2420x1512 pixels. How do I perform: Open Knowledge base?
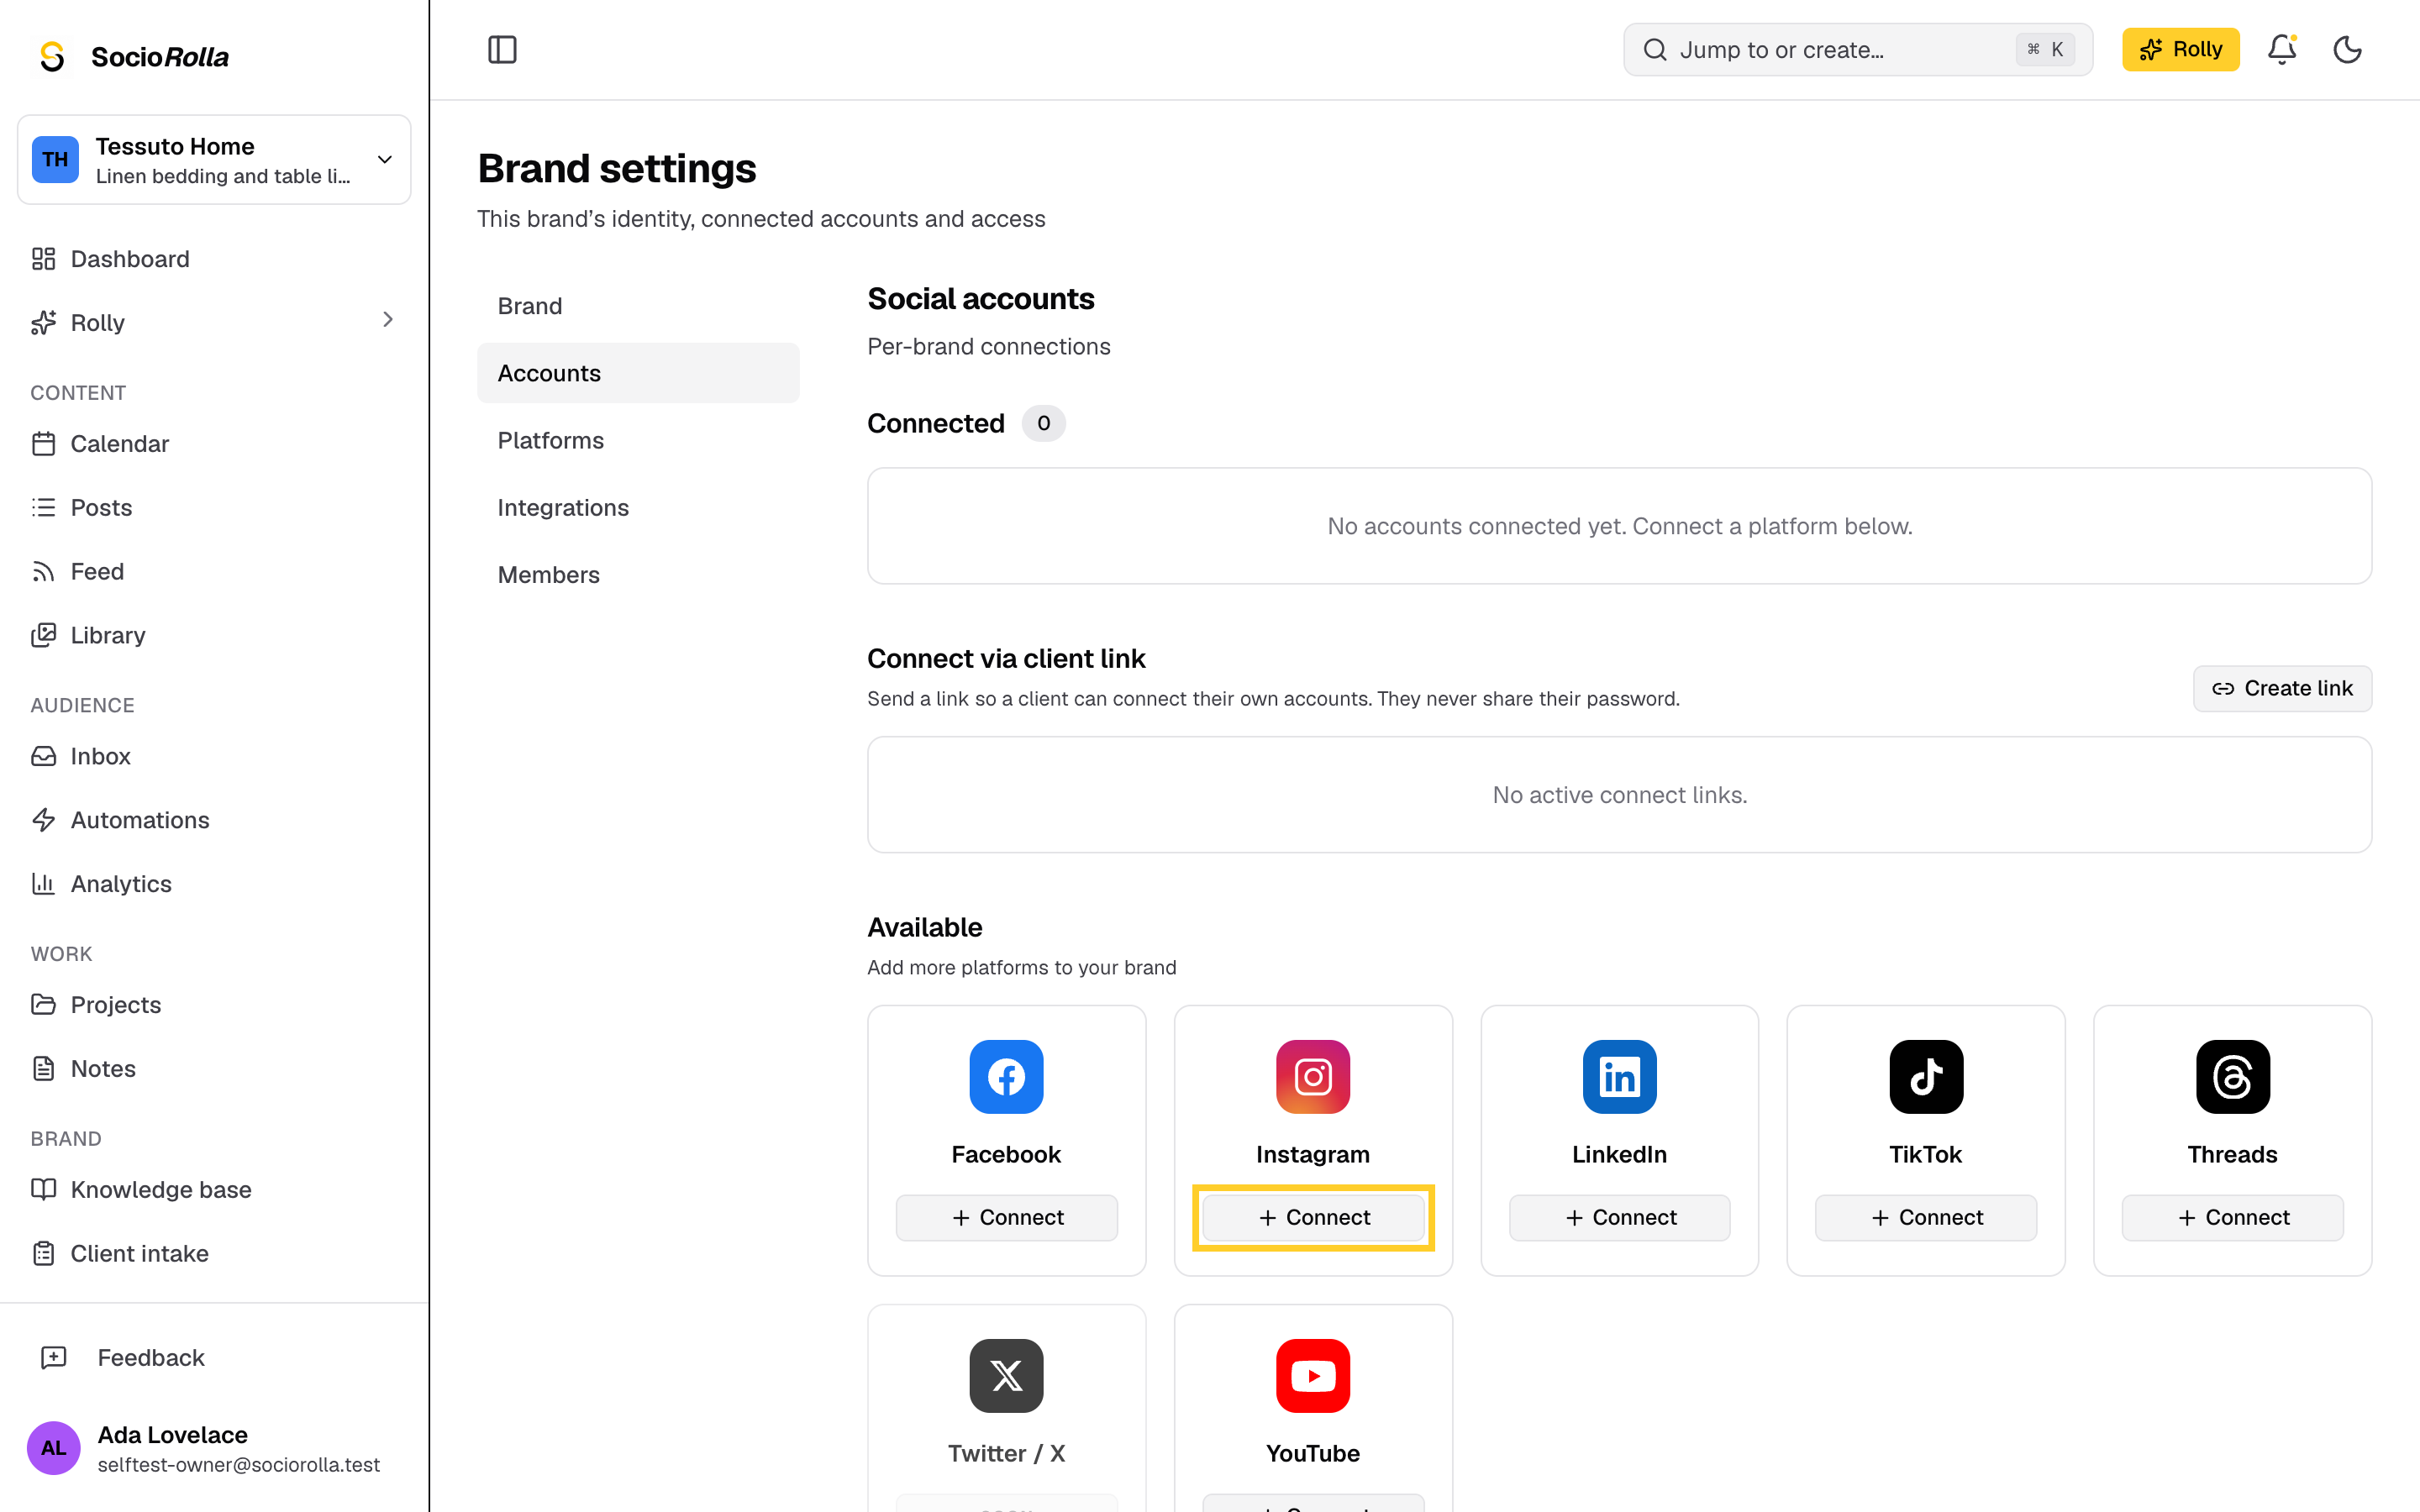pos(214,1190)
